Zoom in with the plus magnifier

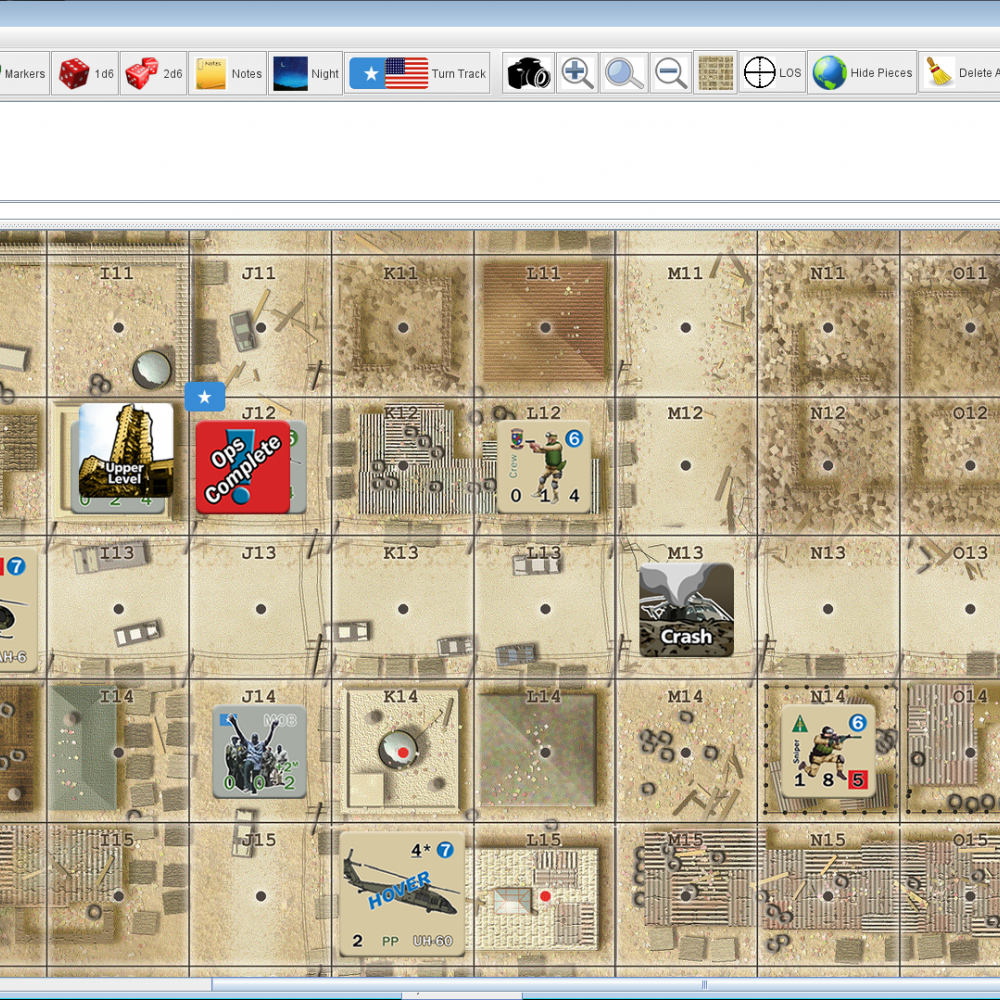pos(577,74)
